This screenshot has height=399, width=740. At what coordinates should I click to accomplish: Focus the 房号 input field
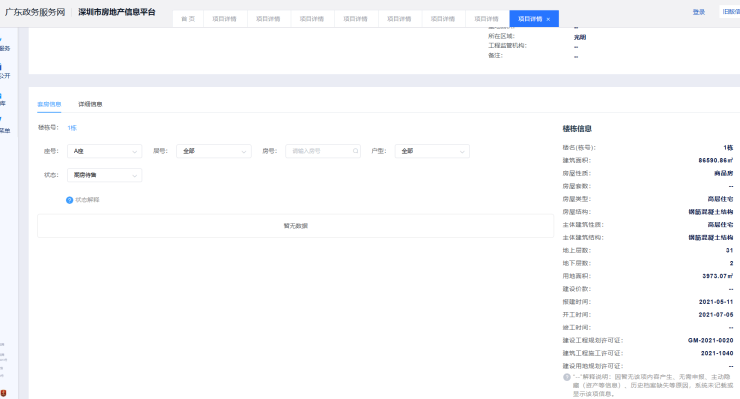pos(323,151)
